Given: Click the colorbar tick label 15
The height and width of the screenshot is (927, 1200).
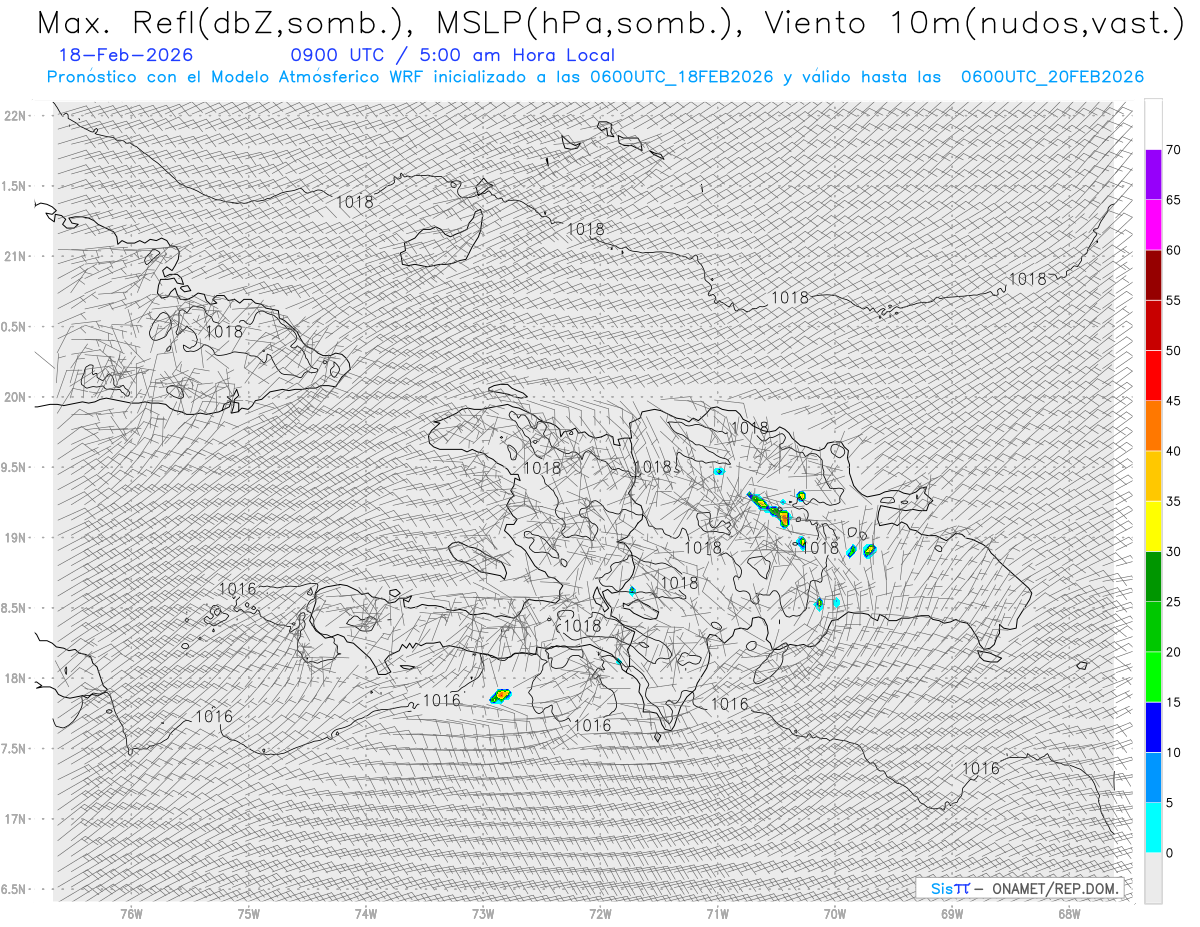Looking at the screenshot, I should coord(1173,703).
